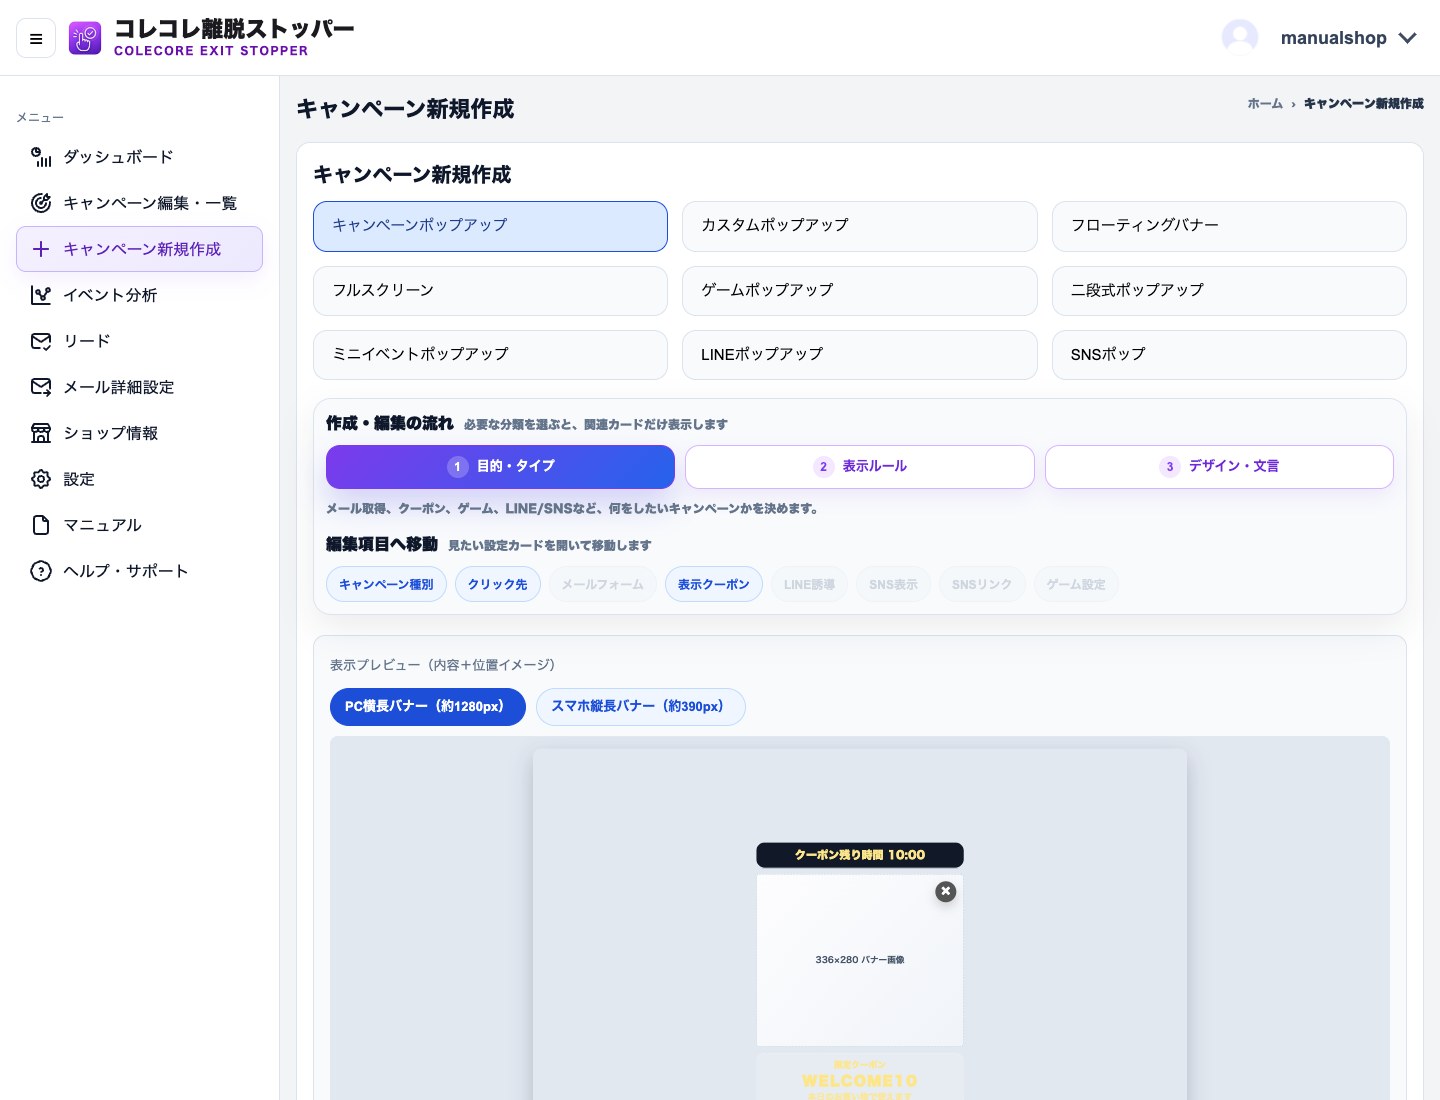
Task: Click the manual document icon
Action: pyautogui.click(x=41, y=525)
